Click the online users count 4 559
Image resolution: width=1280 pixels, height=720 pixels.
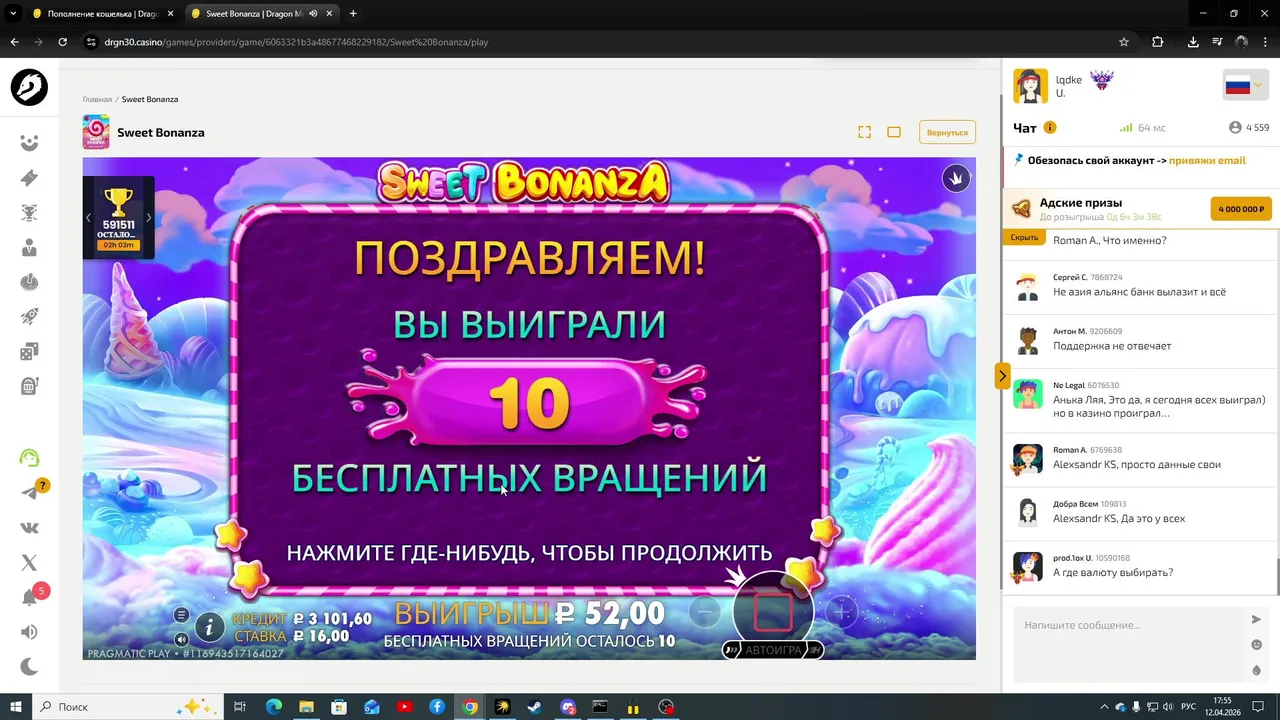point(1249,128)
